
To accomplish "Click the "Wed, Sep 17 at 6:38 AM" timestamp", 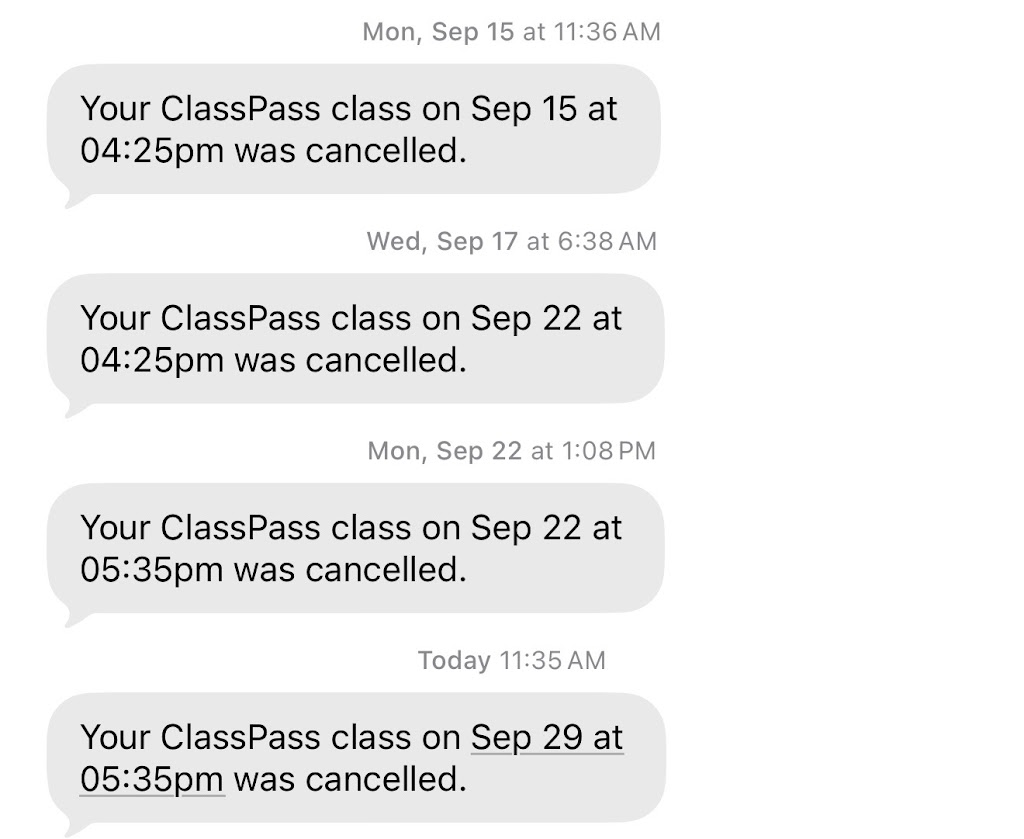I will point(511,241).
